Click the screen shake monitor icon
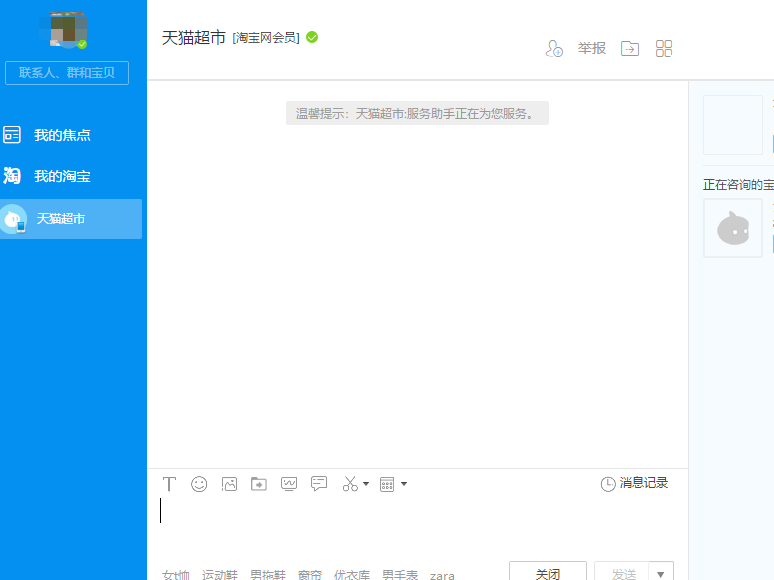 [289, 484]
